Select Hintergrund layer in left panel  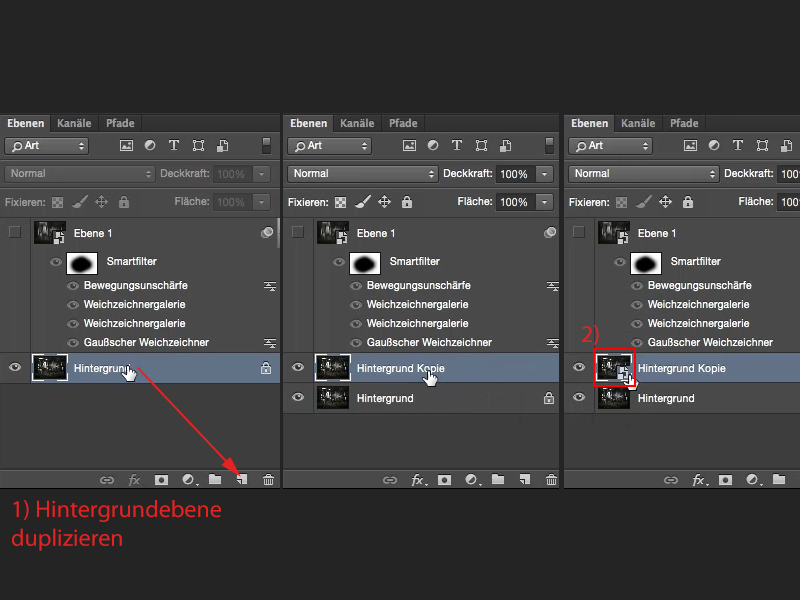(x=140, y=368)
